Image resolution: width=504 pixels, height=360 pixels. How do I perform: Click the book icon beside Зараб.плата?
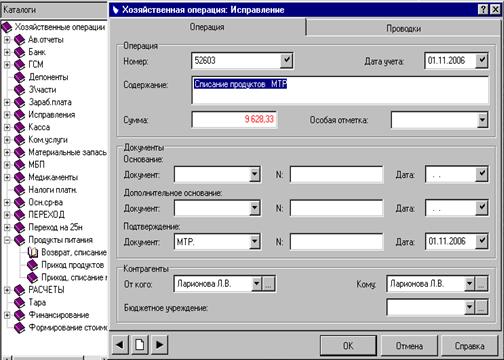click(19, 102)
